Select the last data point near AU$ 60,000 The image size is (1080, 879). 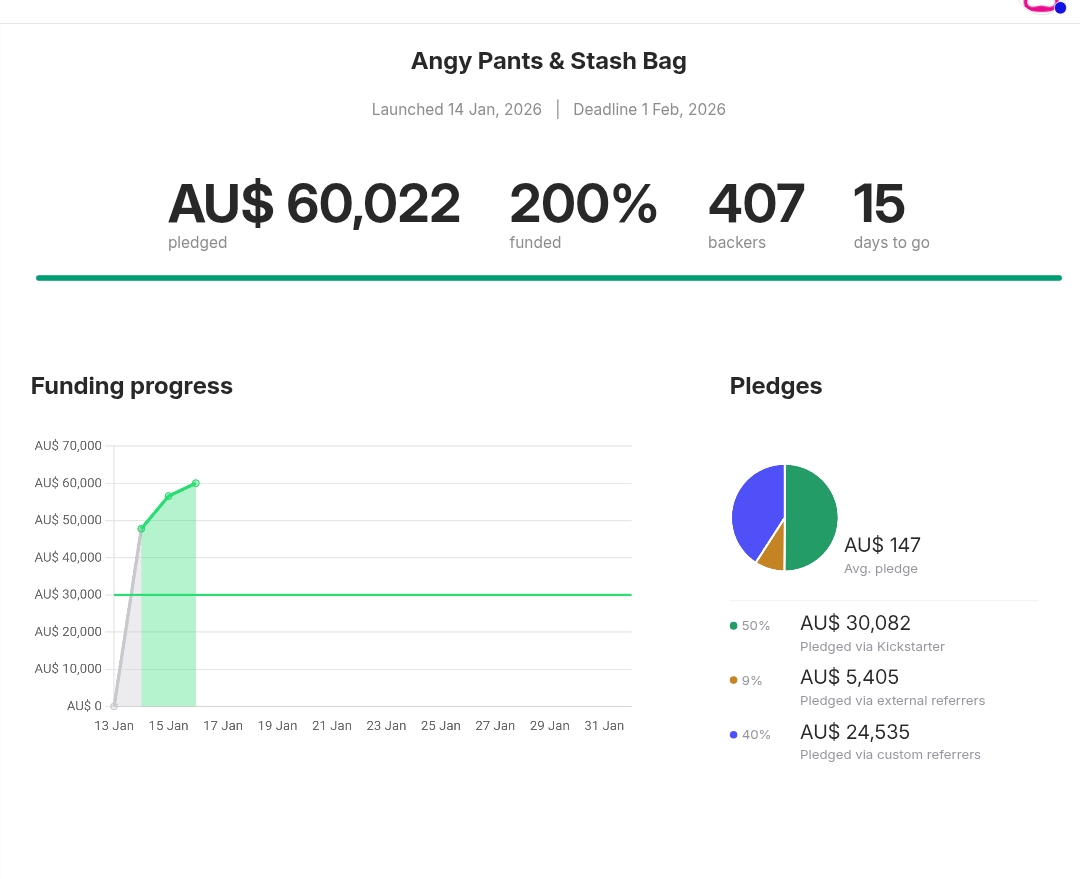tap(196, 483)
